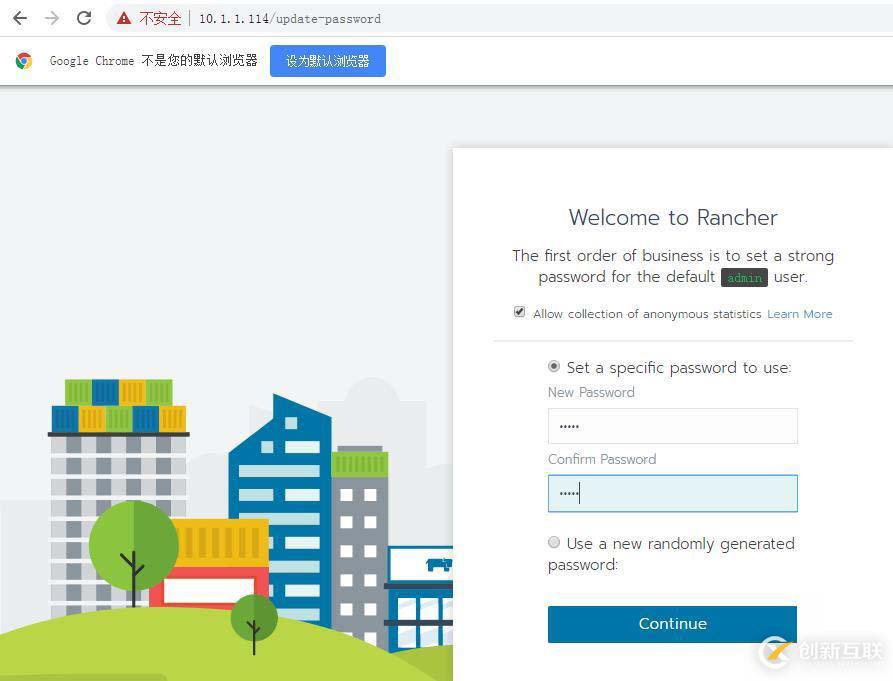Viewport: 893px width, 681px height.
Task: Click the stacked shipping containers illustration
Action: pyautogui.click(x=119, y=406)
